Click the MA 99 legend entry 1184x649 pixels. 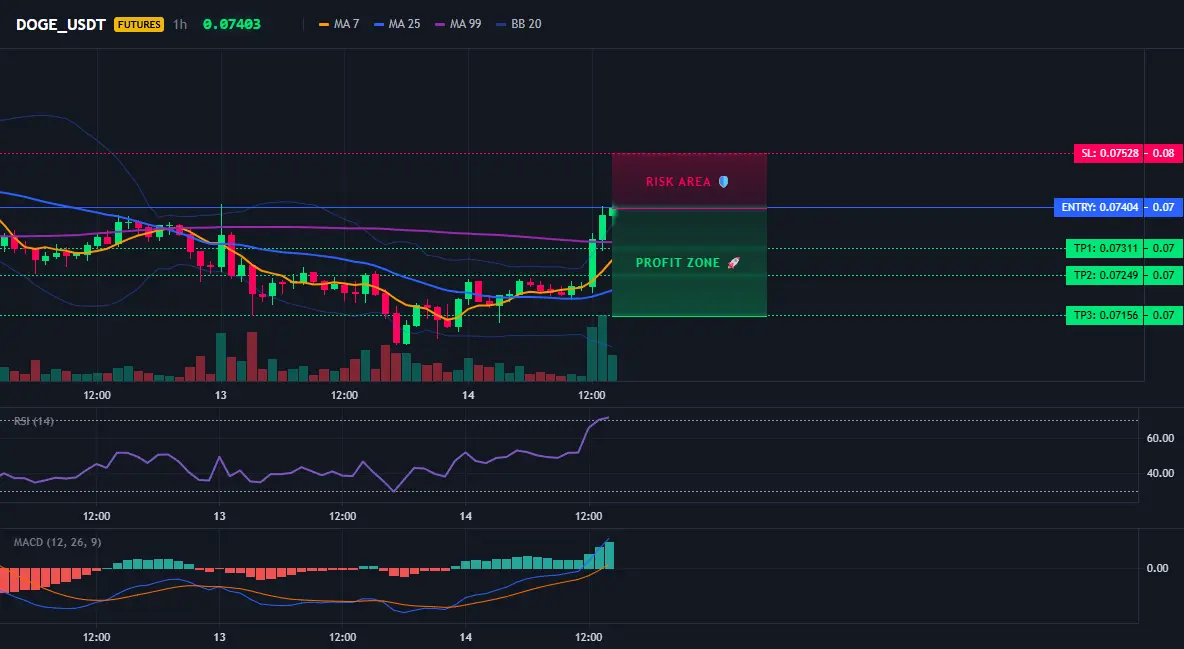pyautogui.click(x=458, y=24)
